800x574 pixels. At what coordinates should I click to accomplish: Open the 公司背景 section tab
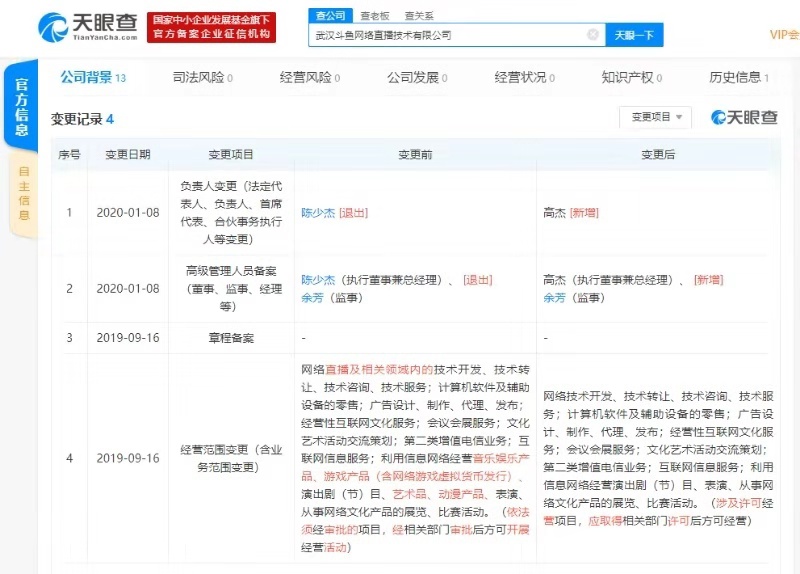[92, 77]
